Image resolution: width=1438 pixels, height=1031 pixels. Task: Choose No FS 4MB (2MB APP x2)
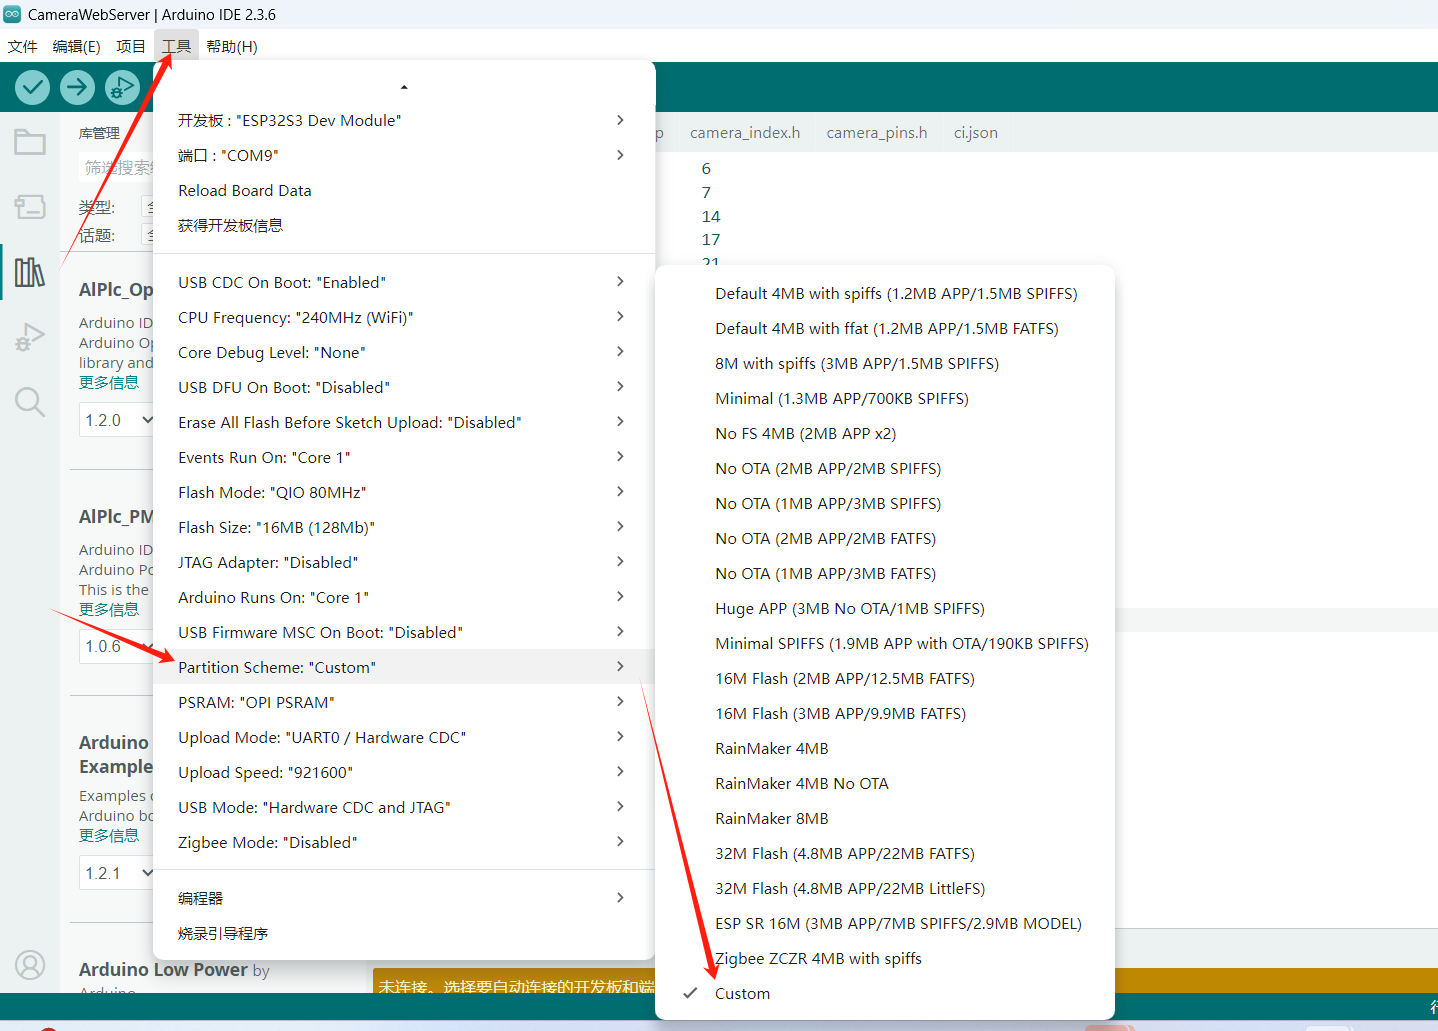coord(885,433)
